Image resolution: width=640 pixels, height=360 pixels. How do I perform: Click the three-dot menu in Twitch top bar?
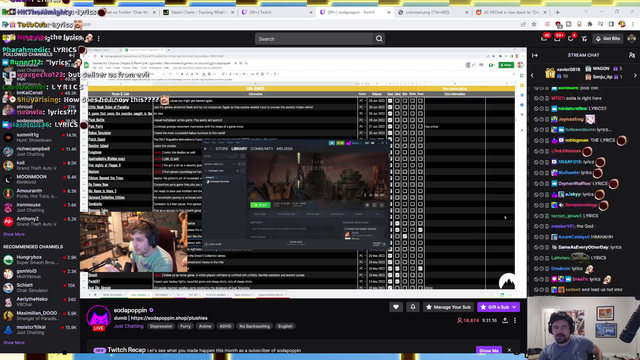[x=98, y=39]
